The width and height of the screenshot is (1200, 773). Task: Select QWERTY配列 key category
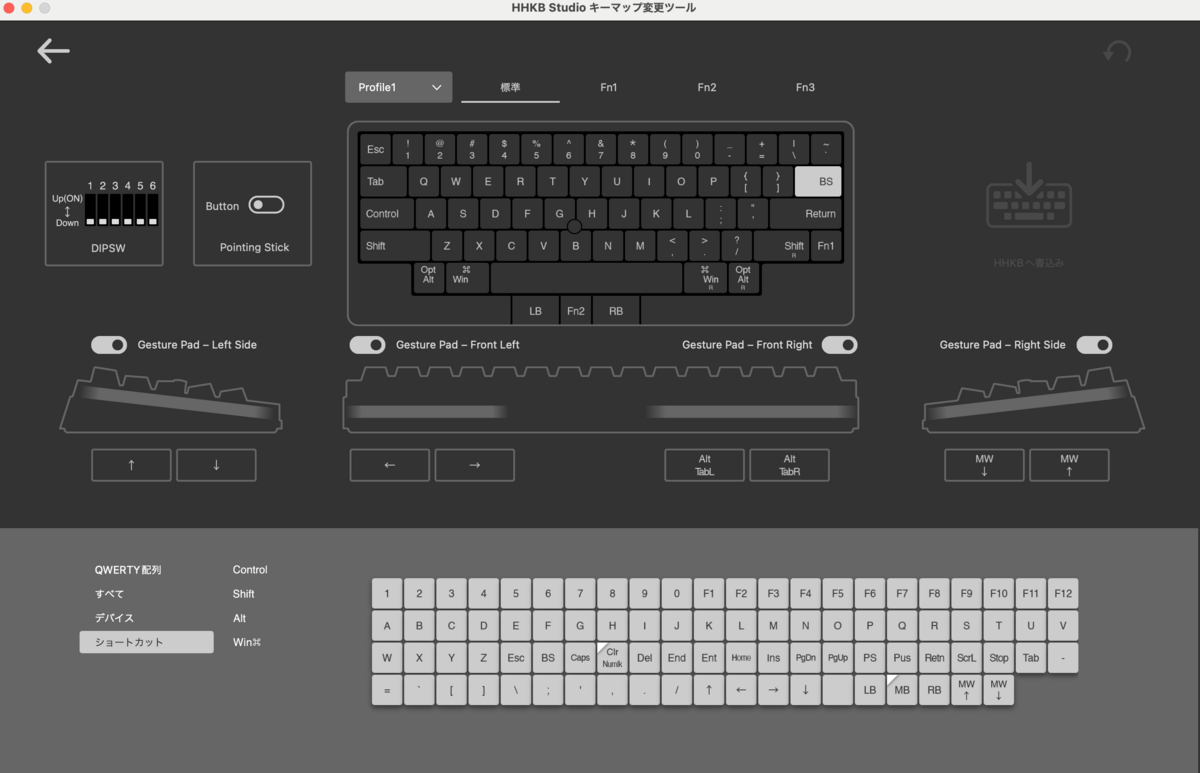click(x=128, y=570)
